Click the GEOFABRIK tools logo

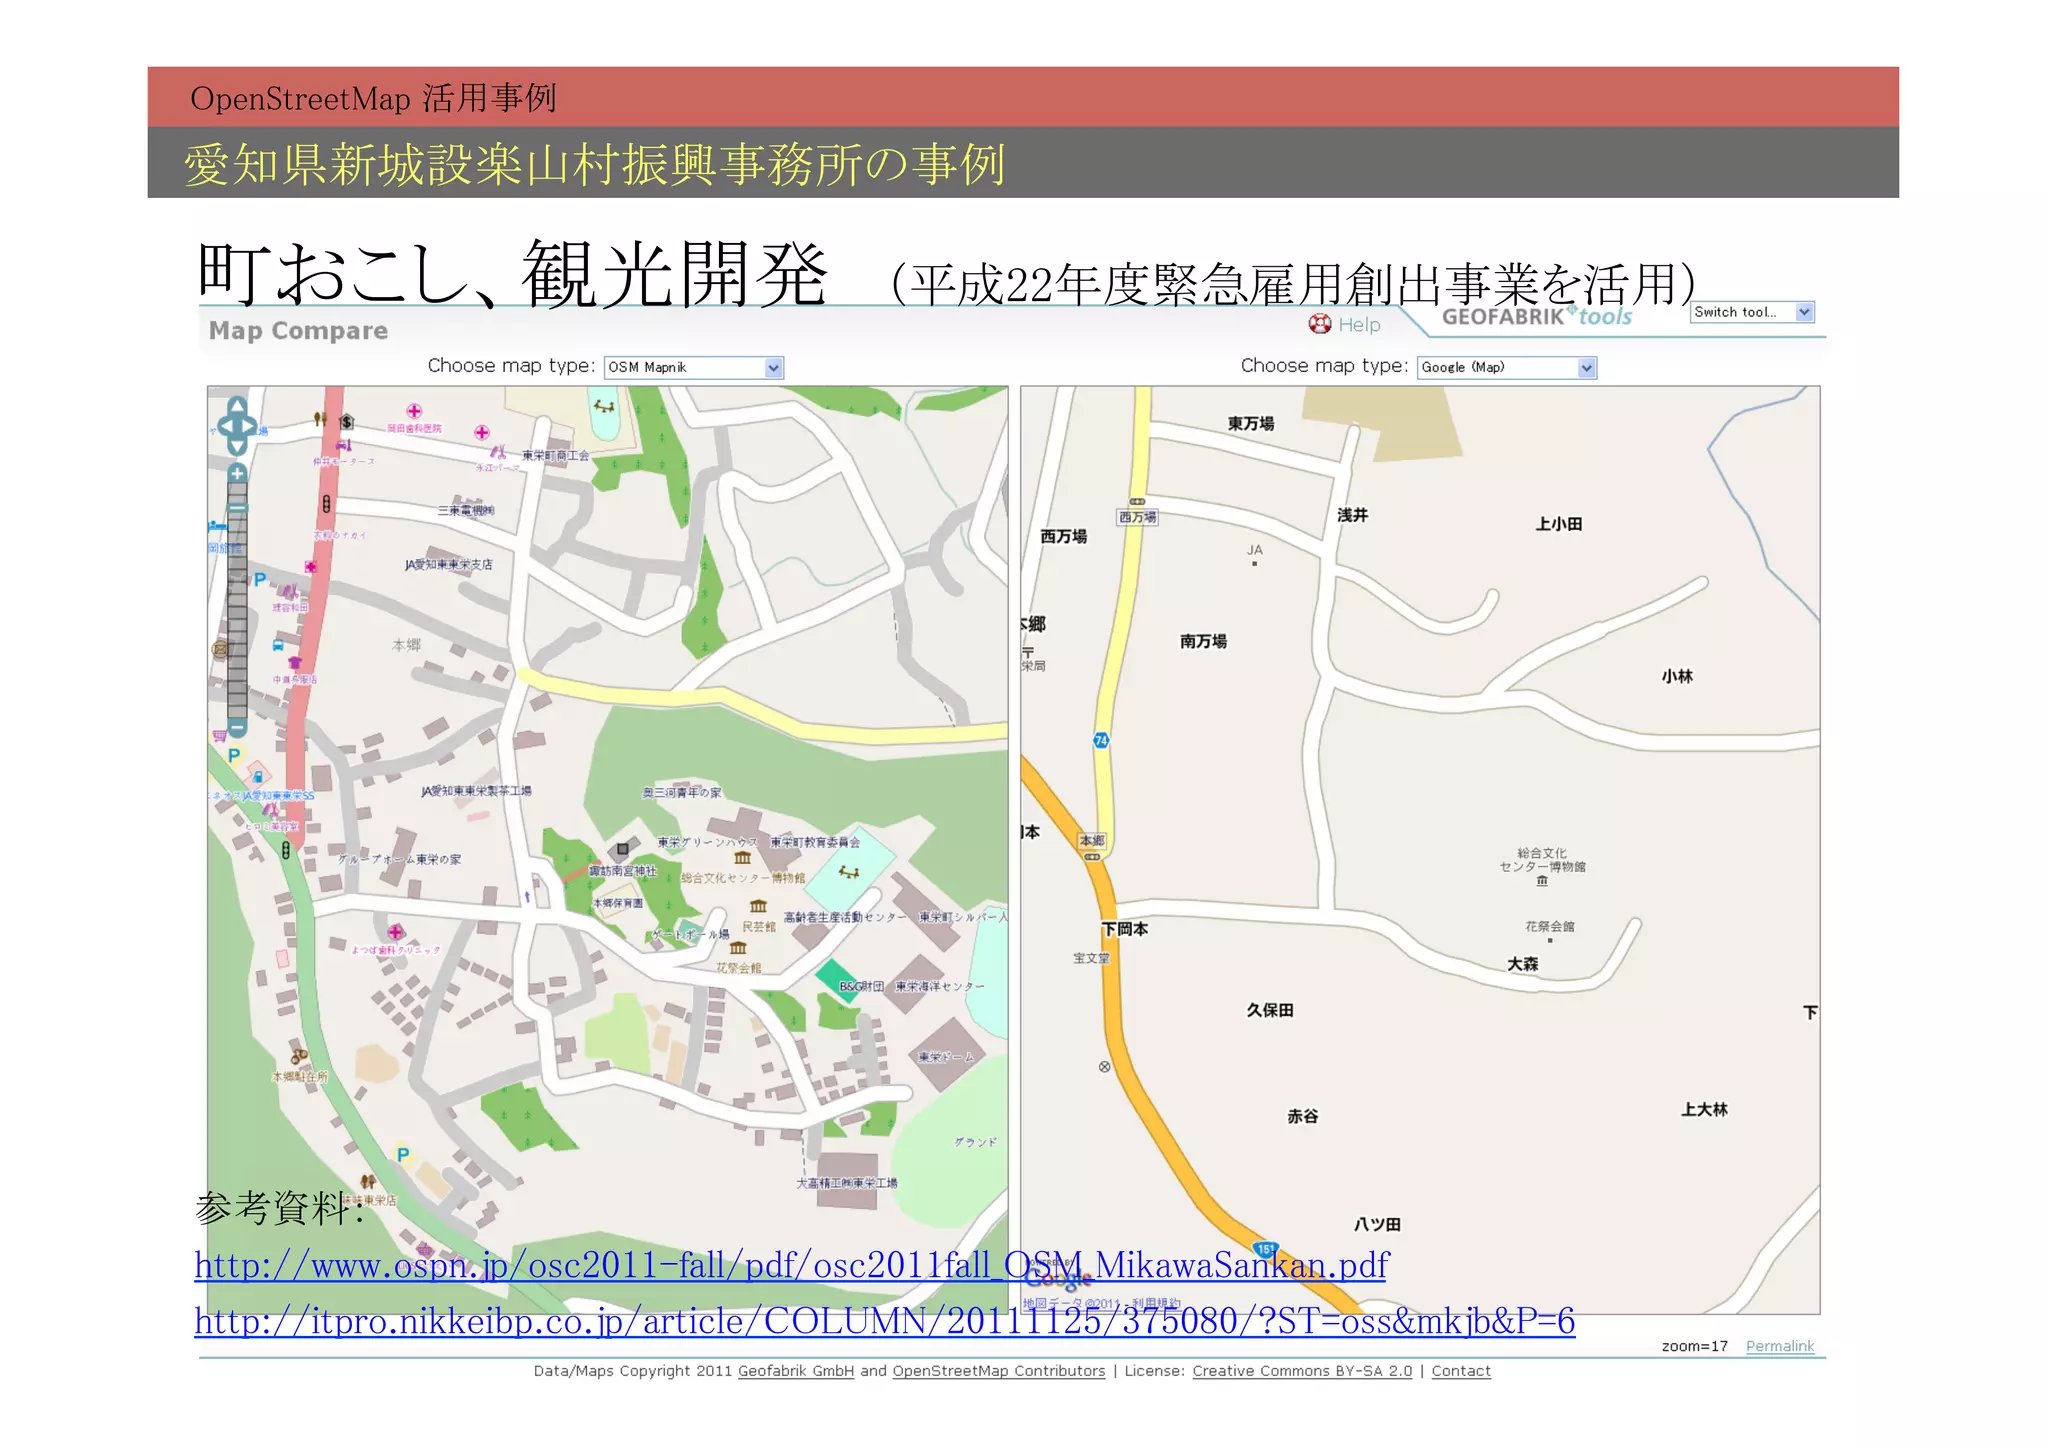click(x=1537, y=316)
